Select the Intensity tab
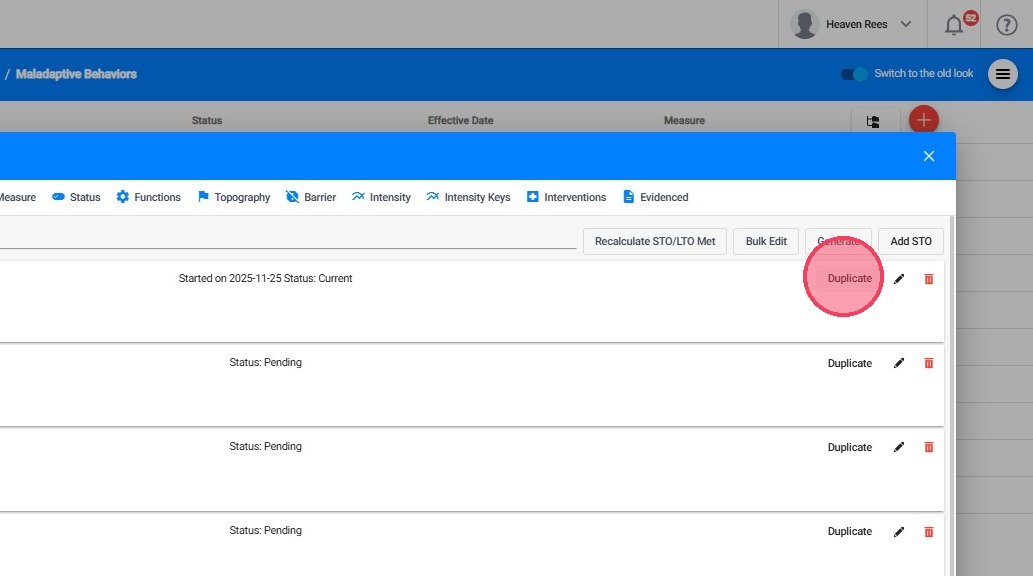The width and height of the screenshot is (1033, 576). point(381,197)
